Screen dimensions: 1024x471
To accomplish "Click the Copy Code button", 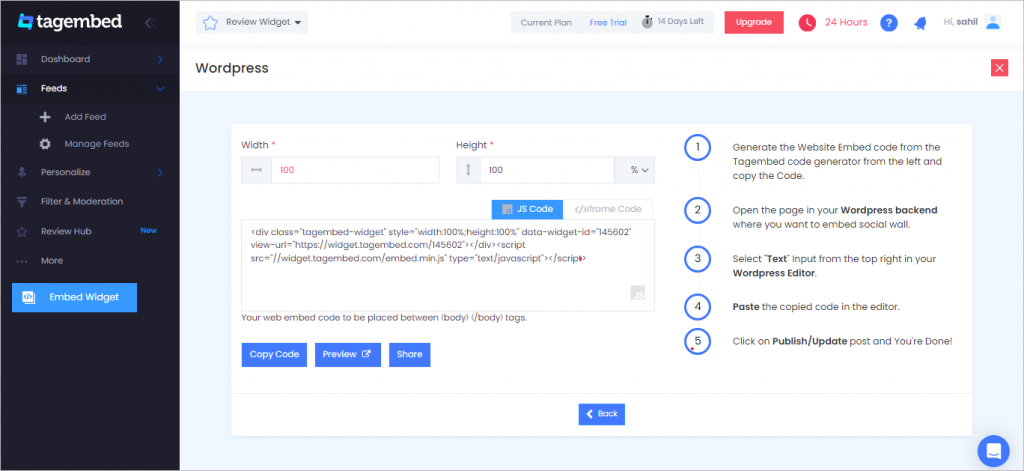I will pos(274,355).
